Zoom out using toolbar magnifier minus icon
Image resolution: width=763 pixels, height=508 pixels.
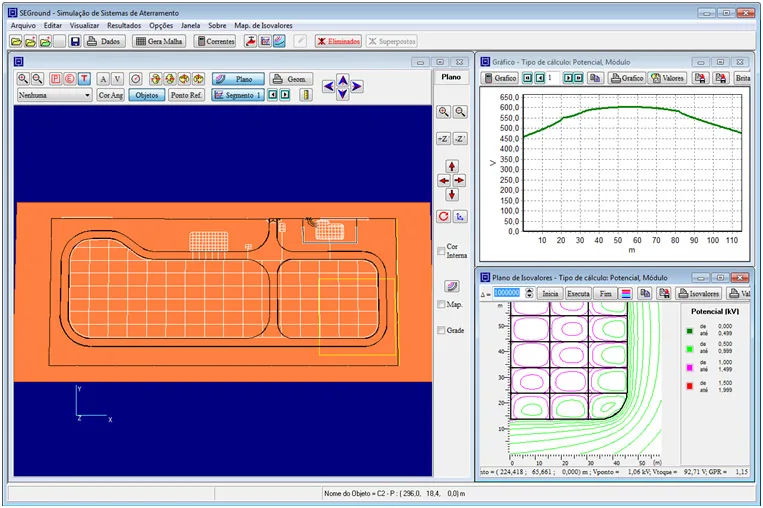point(37,79)
